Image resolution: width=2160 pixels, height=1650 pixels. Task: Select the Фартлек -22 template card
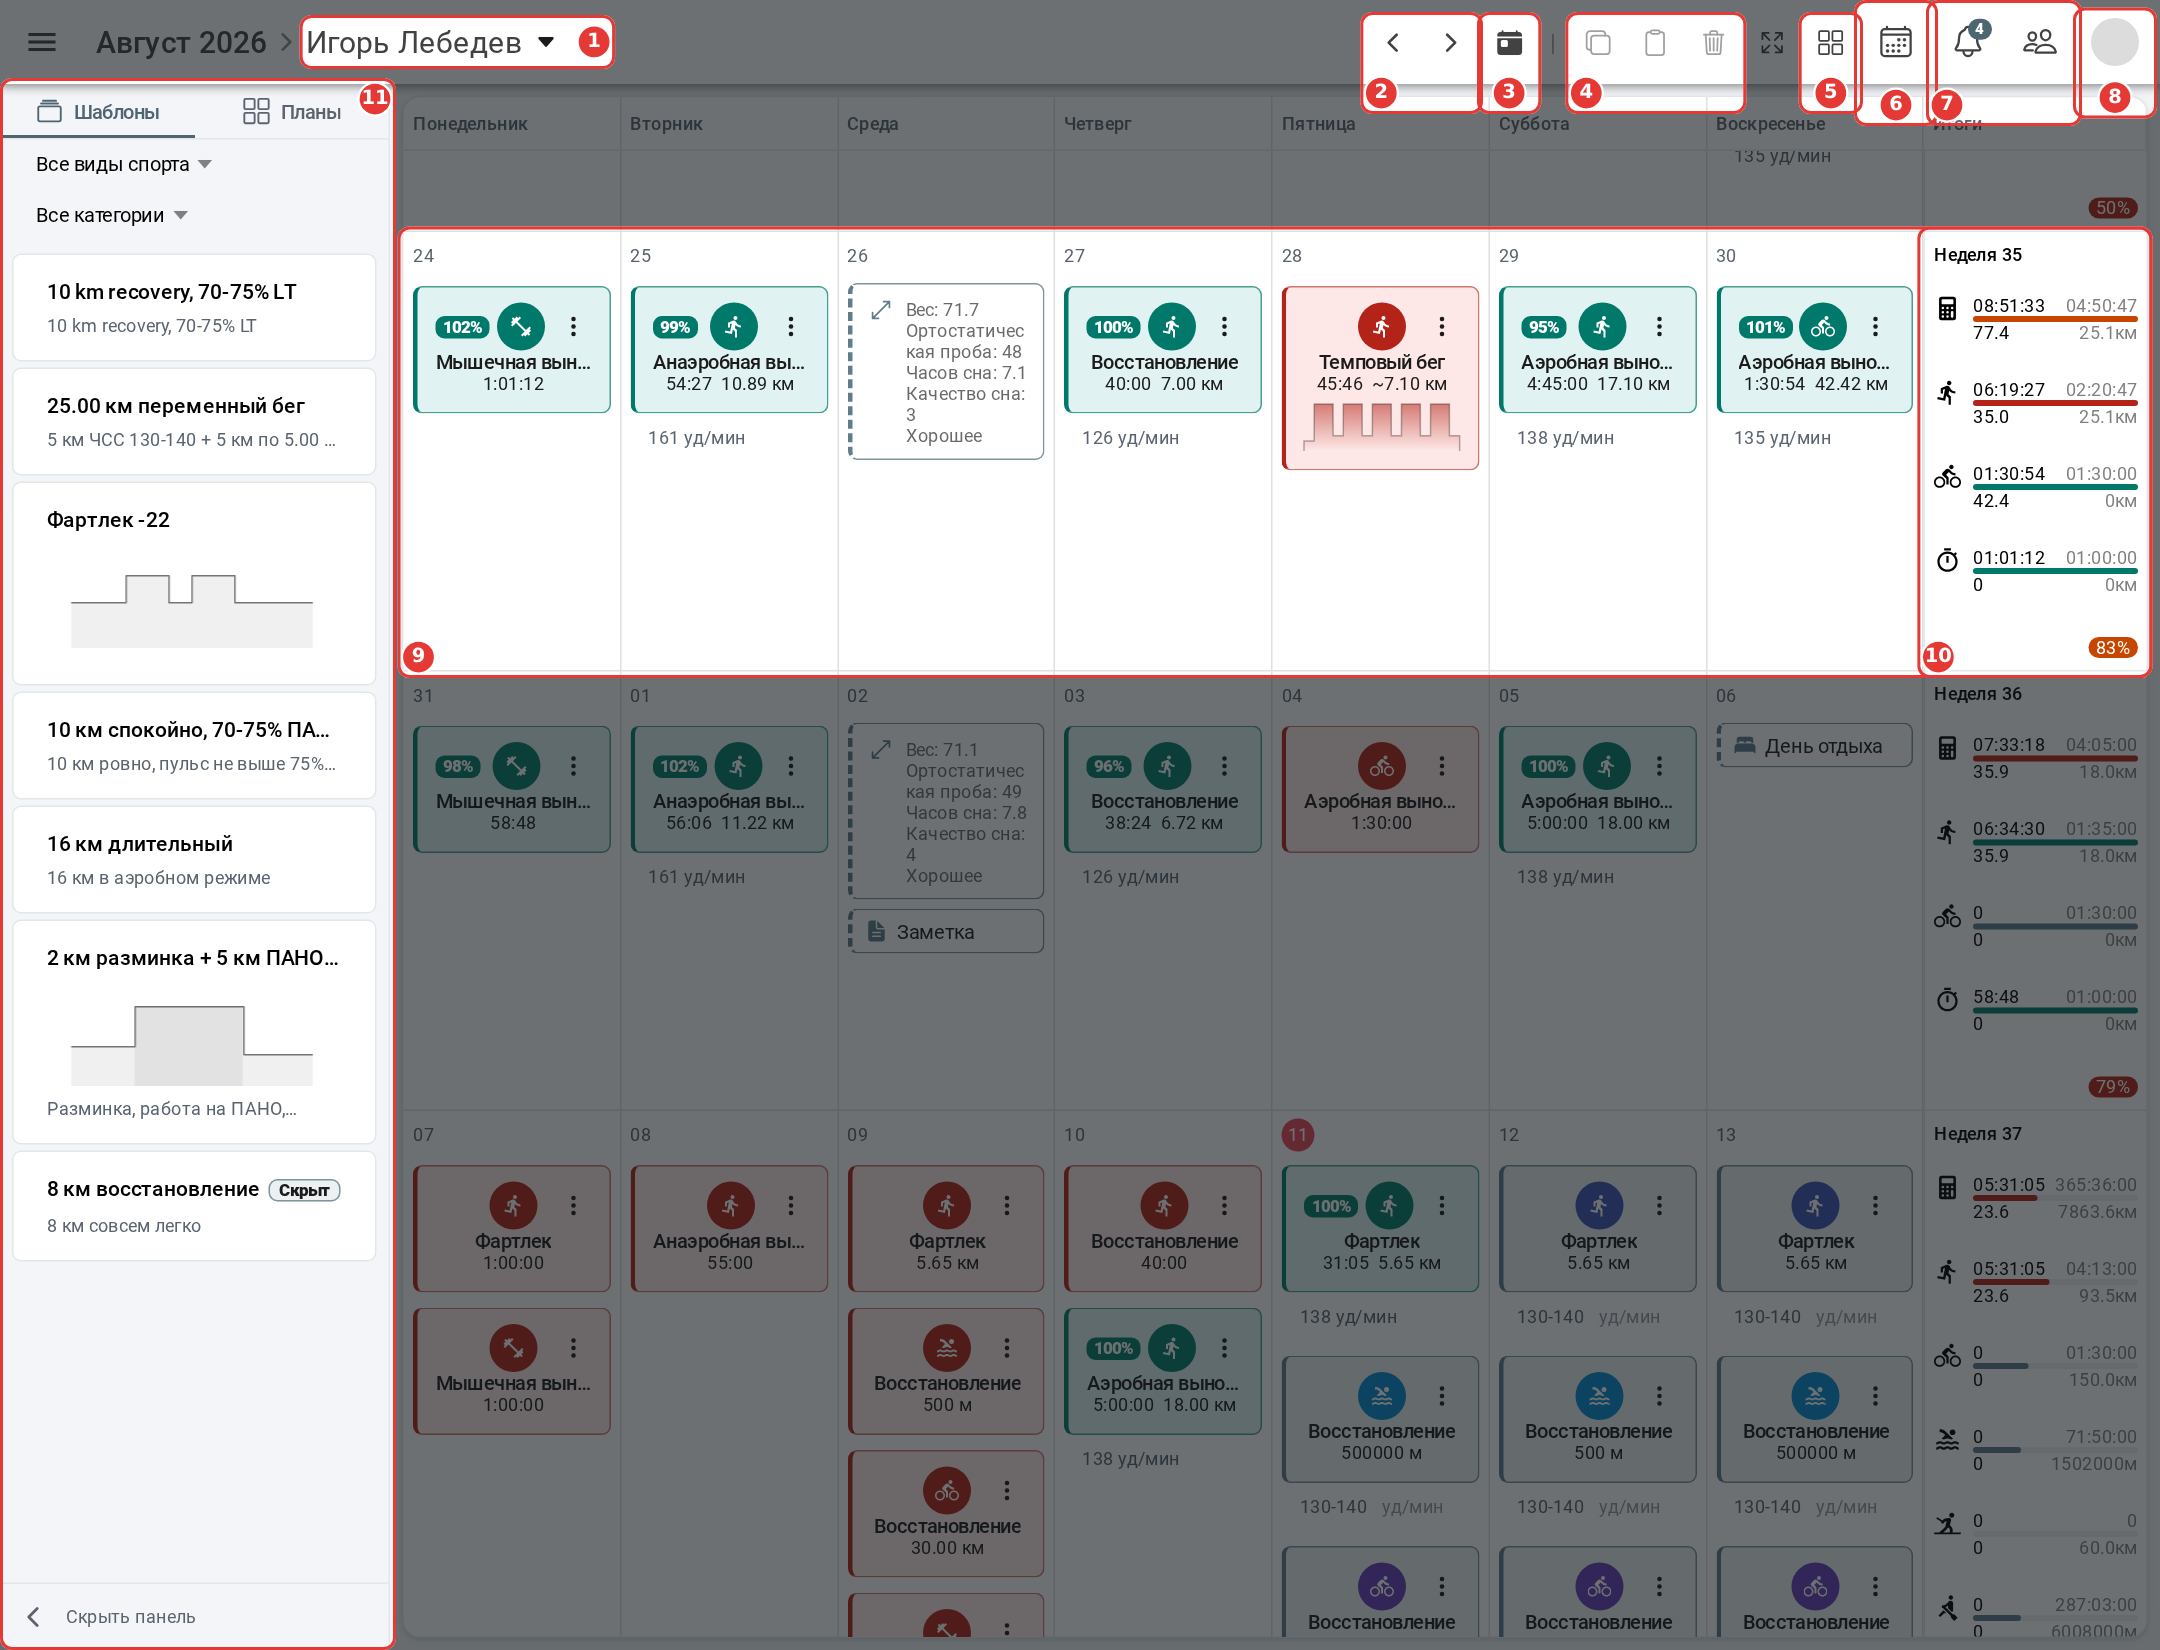(x=194, y=583)
